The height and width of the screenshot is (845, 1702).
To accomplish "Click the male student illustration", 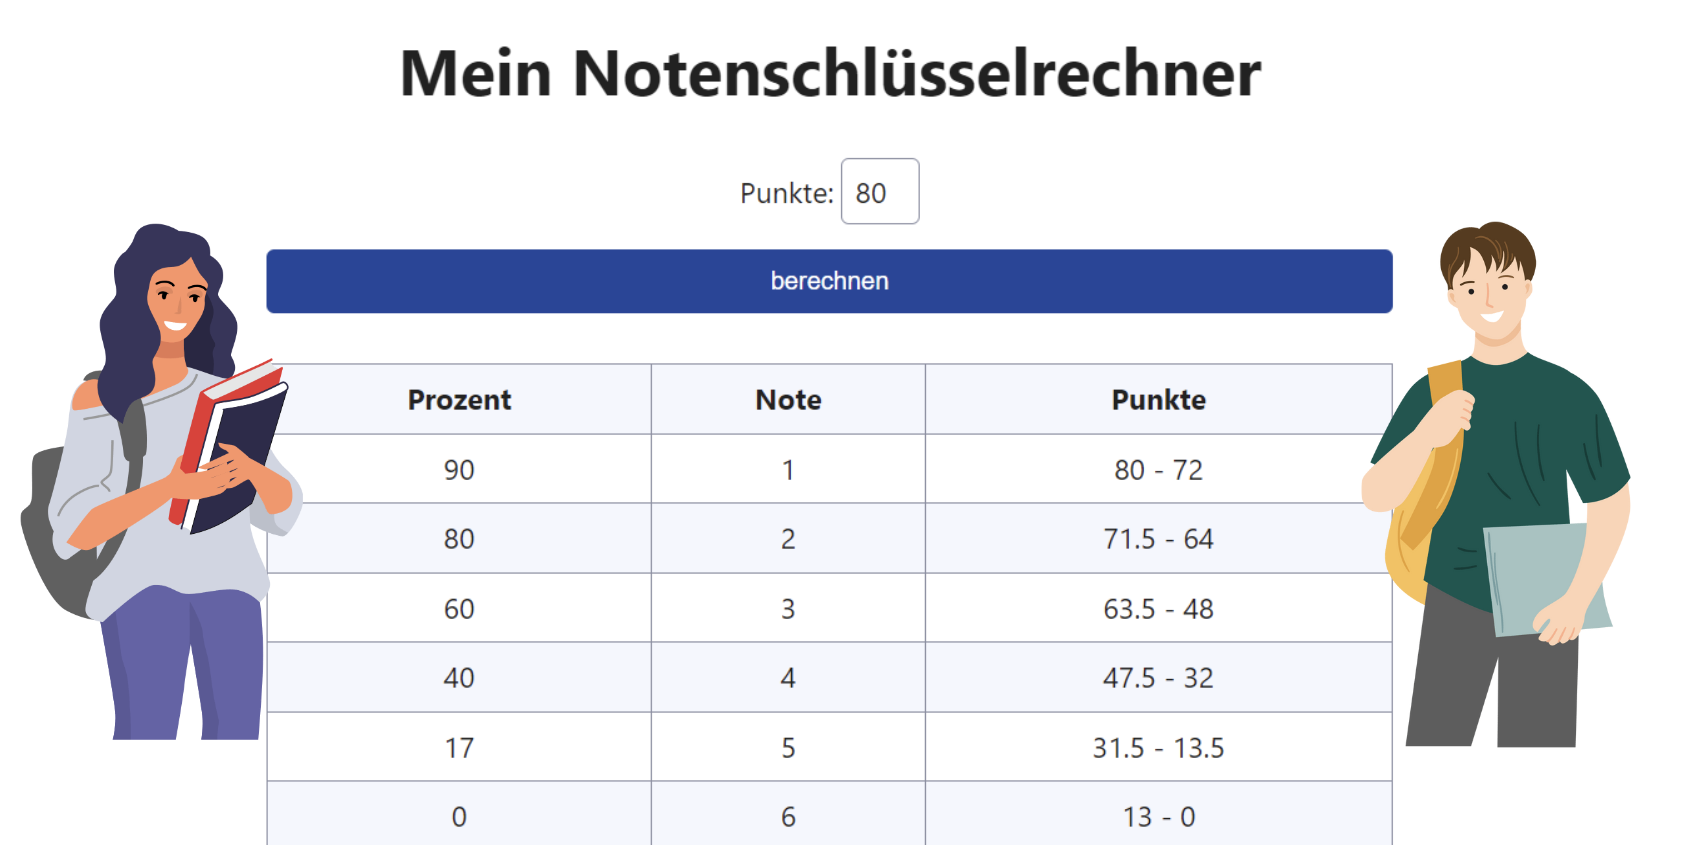I will pyautogui.click(x=1497, y=485).
